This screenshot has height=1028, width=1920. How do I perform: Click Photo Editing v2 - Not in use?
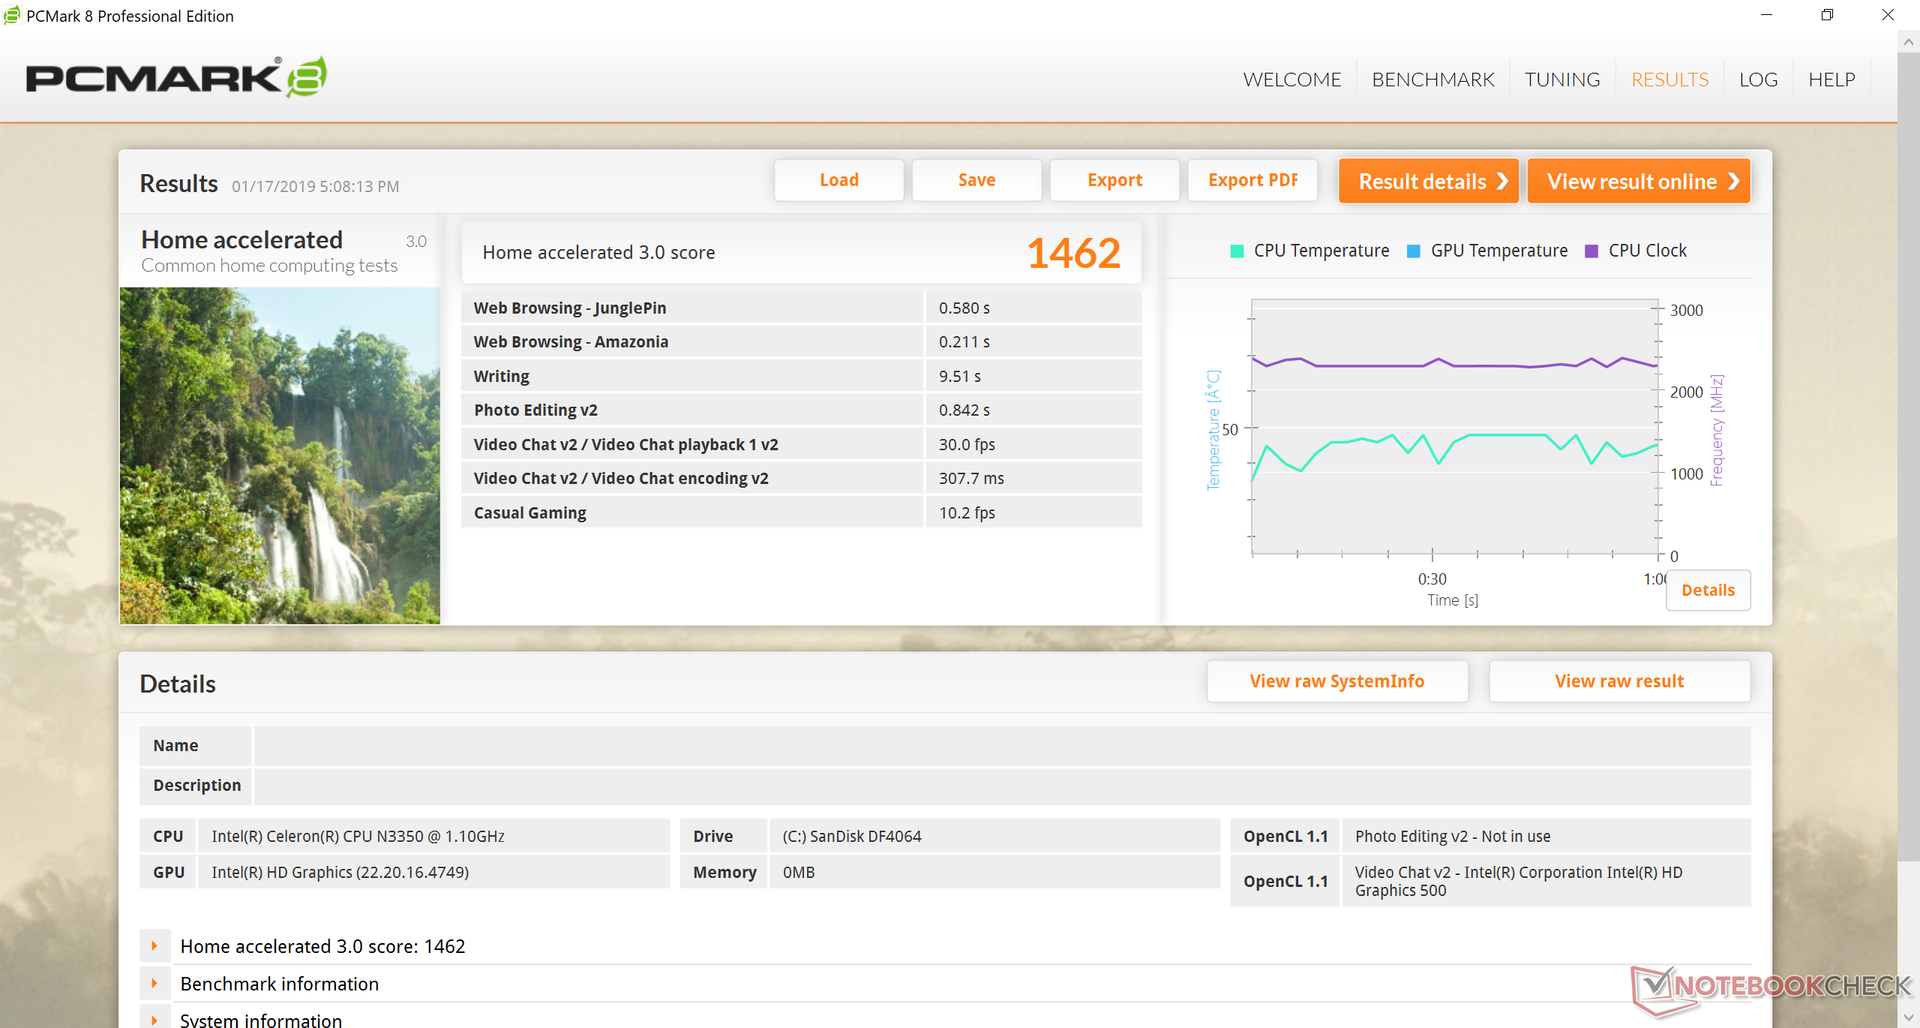coord(1453,836)
